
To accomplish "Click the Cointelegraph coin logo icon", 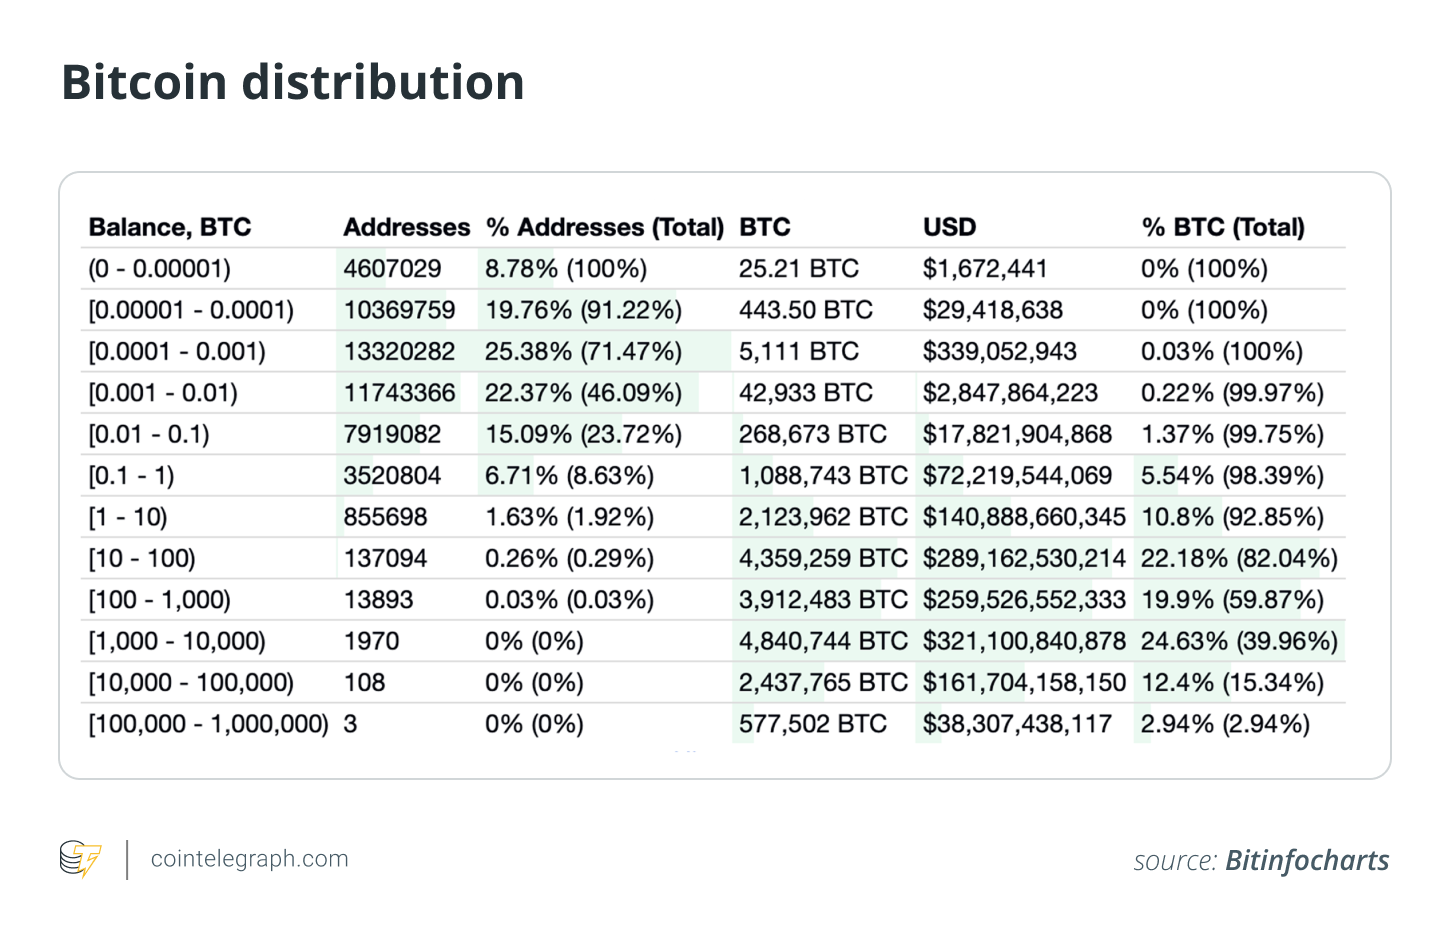I will click(80, 859).
